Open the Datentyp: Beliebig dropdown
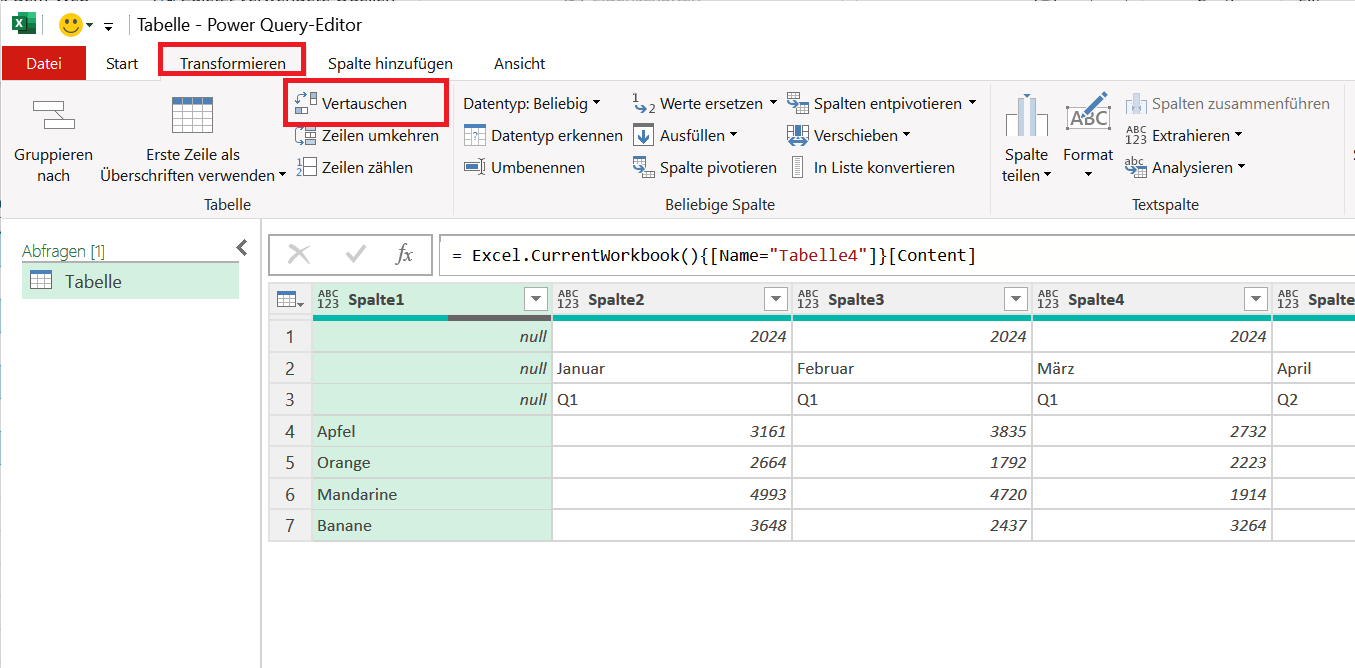The height and width of the screenshot is (668, 1355). (531, 103)
